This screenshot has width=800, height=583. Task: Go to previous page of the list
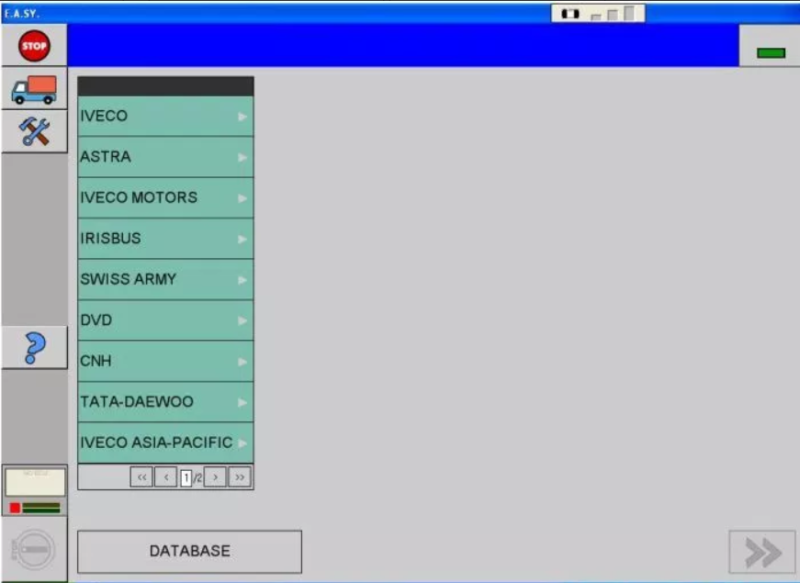click(x=166, y=477)
